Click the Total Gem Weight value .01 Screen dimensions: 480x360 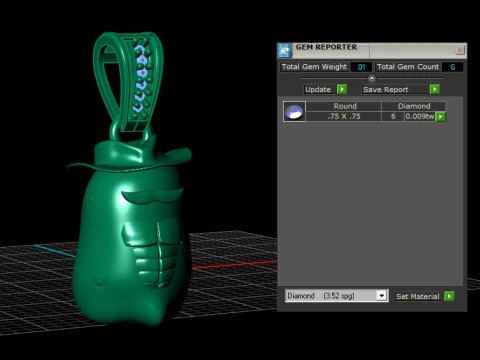pos(361,67)
